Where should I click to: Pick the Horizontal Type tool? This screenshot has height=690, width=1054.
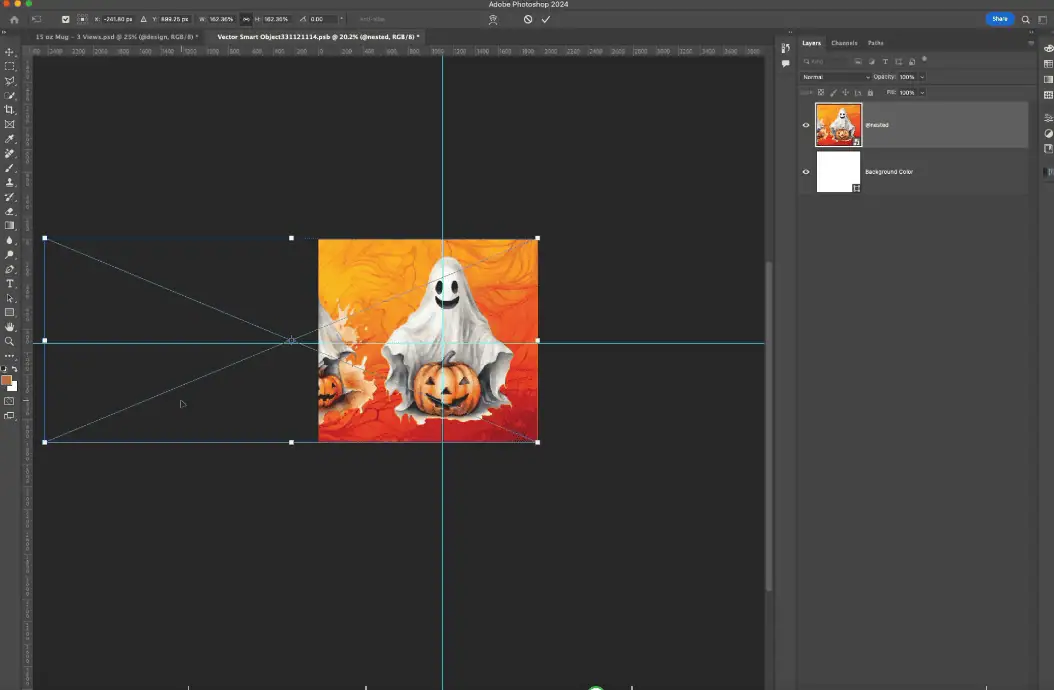tap(10, 284)
